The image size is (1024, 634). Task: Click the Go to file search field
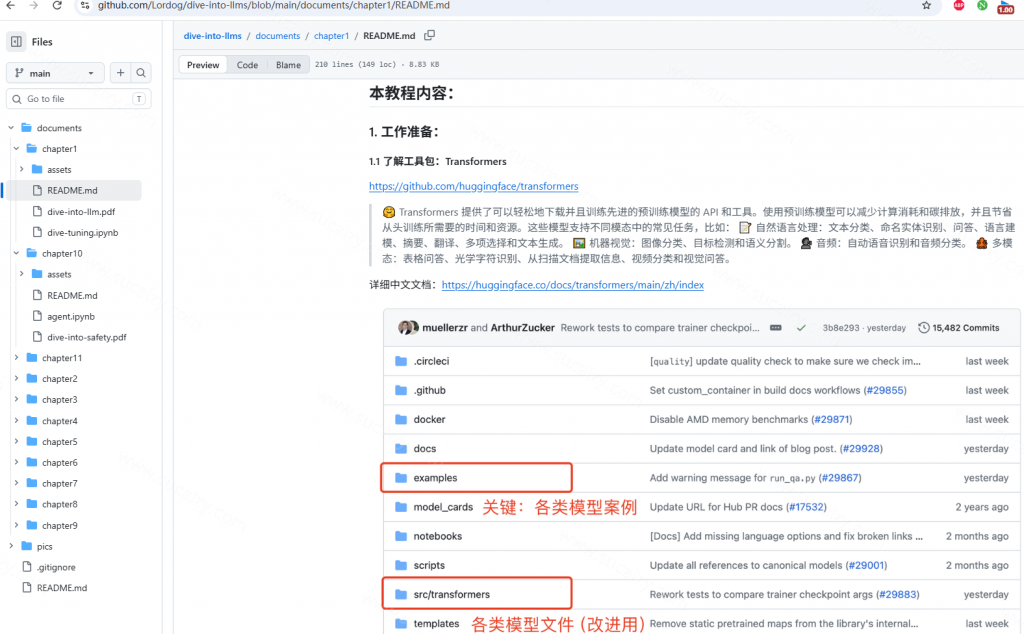point(79,99)
